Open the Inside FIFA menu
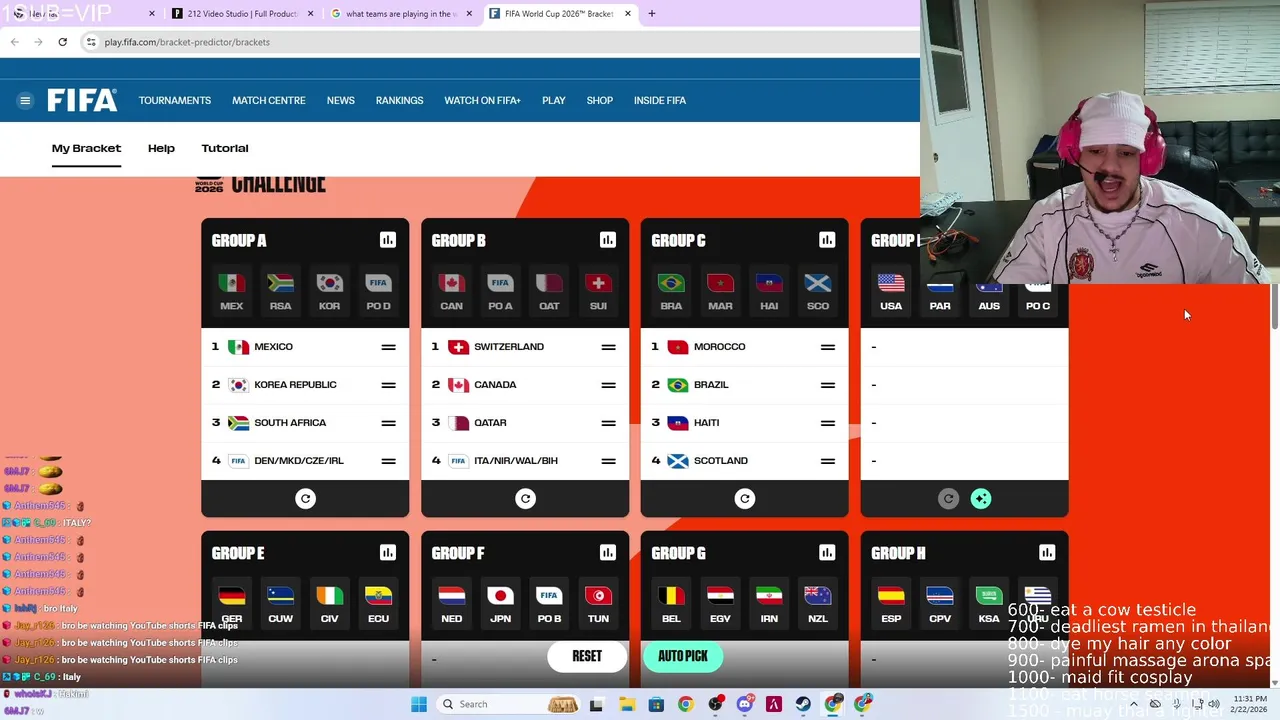The height and width of the screenshot is (720, 1280). 660,100
